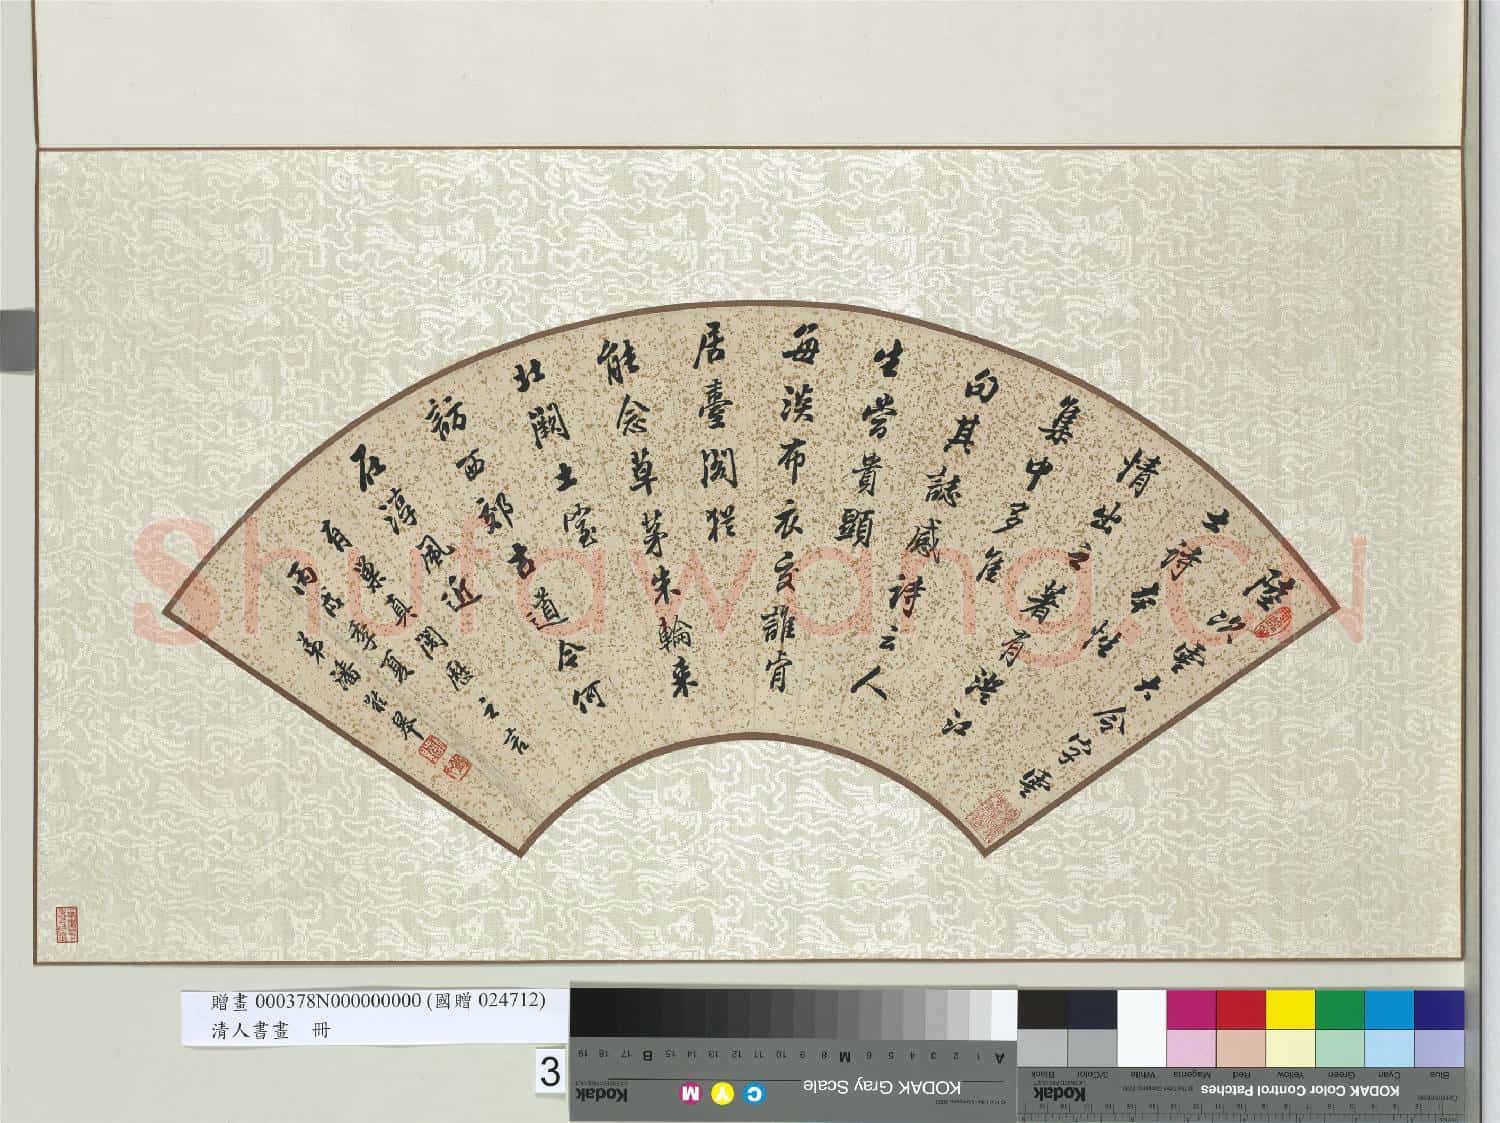The height and width of the screenshot is (1123, 1500).
Task: Select the saturated red color patch
Action: click(x=1241, y=1008)
